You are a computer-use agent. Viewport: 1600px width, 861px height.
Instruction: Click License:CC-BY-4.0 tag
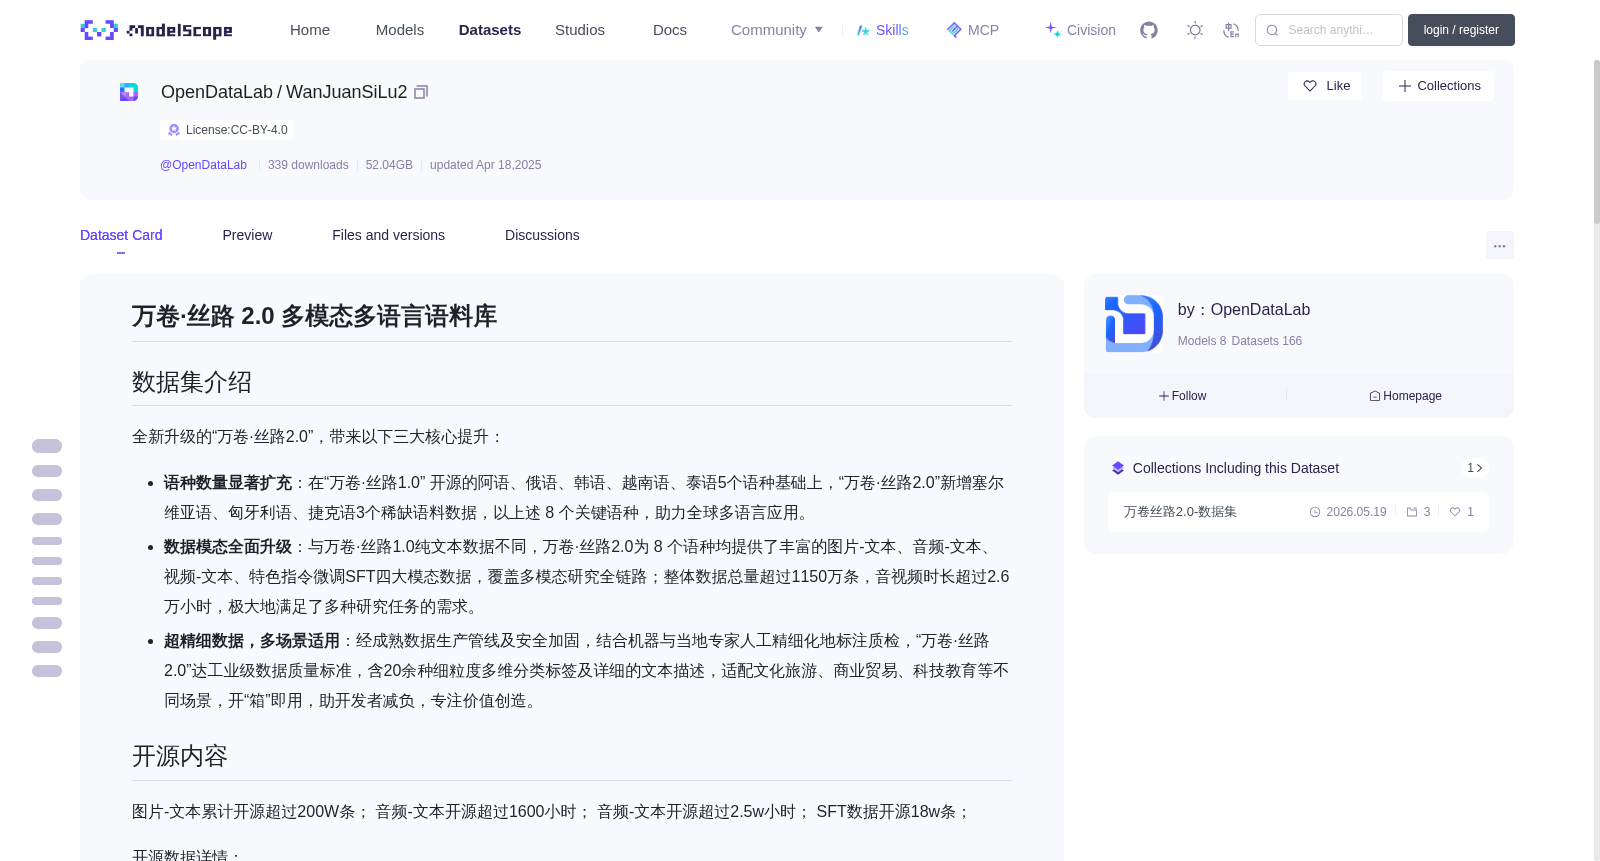click(227, 130)
